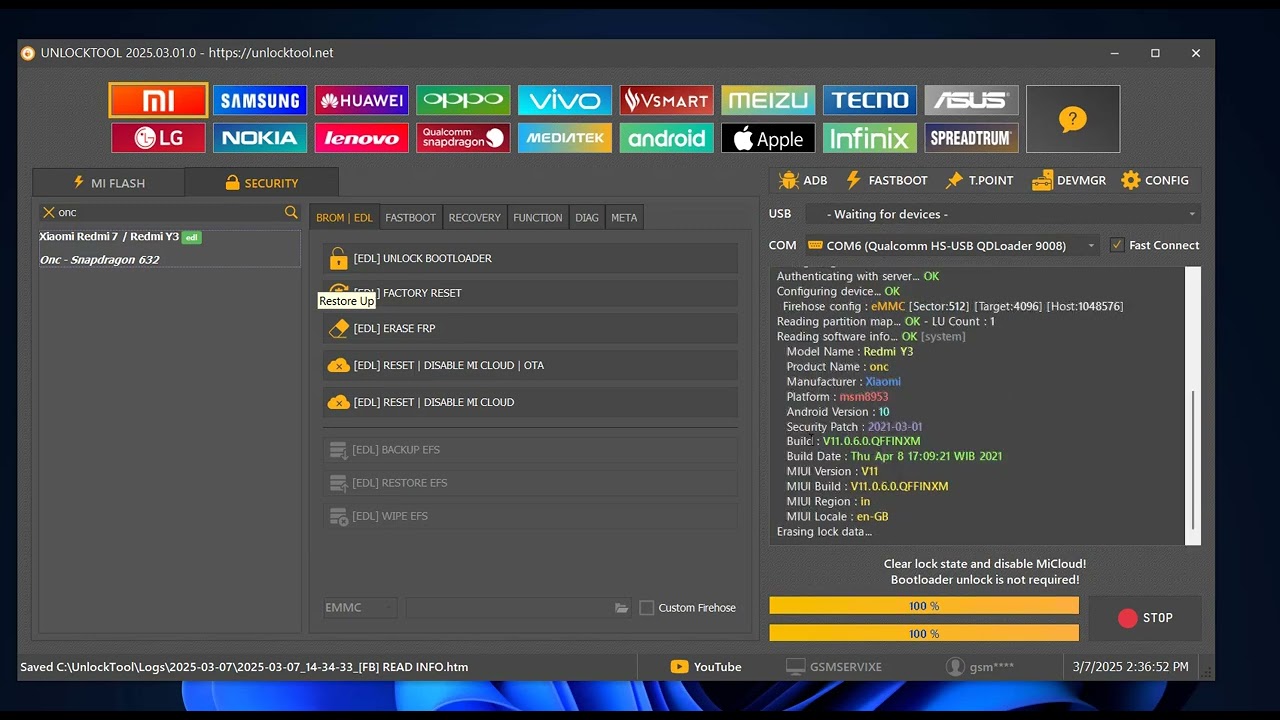Choose the Infinix brand logo
Screen dimensions: 1280x720
coord(870,138)
